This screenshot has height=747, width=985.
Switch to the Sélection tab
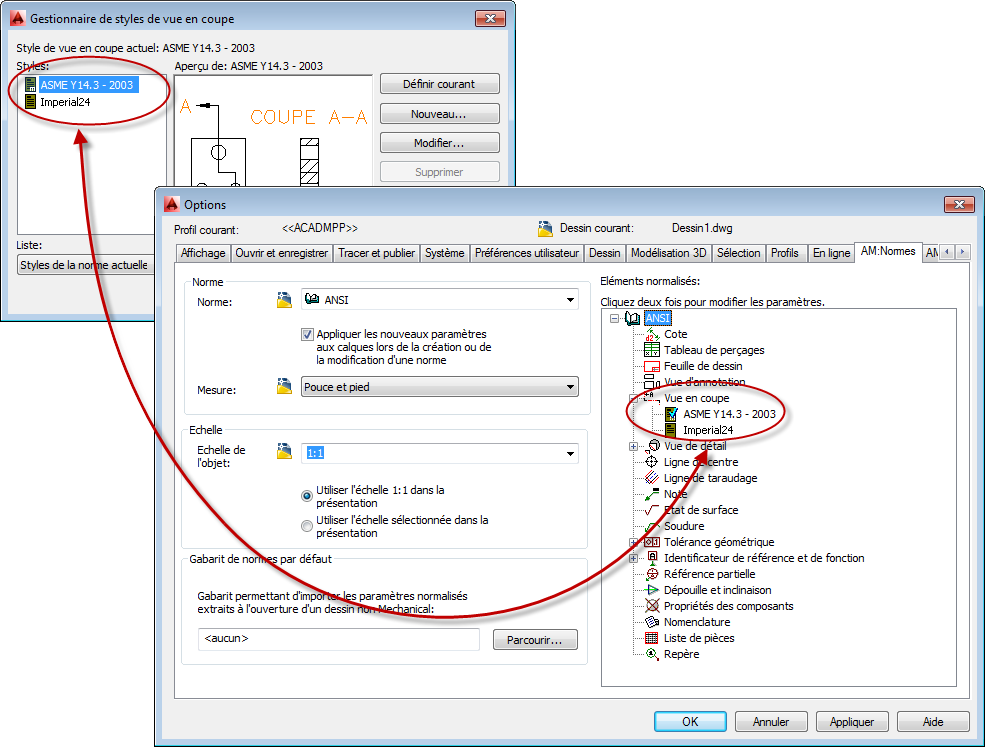(738, 253)
